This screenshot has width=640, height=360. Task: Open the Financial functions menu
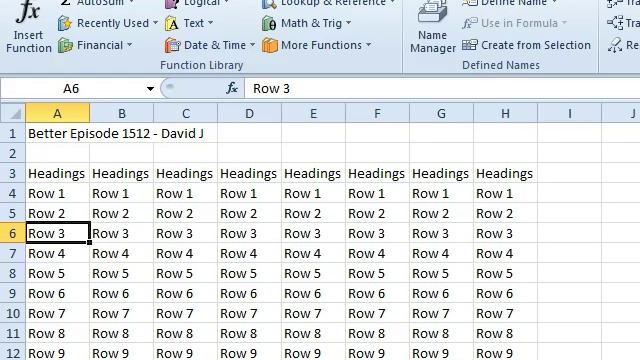click(x=95, y=45)
